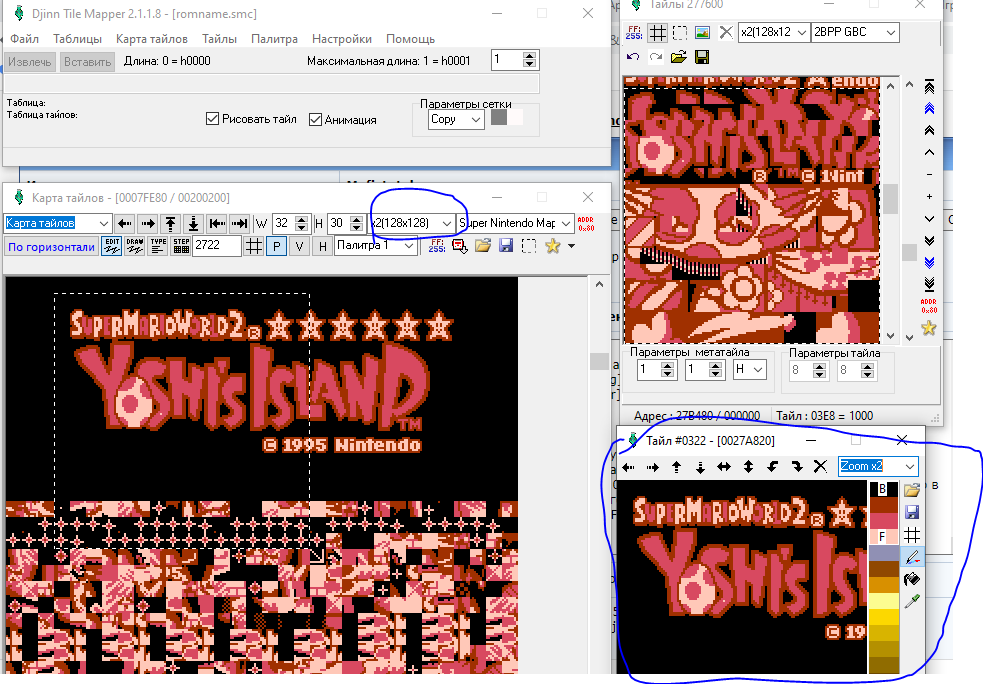This screenshot has width=983, height=684.
Task: Open the Палитра menu
Action: 274,39
